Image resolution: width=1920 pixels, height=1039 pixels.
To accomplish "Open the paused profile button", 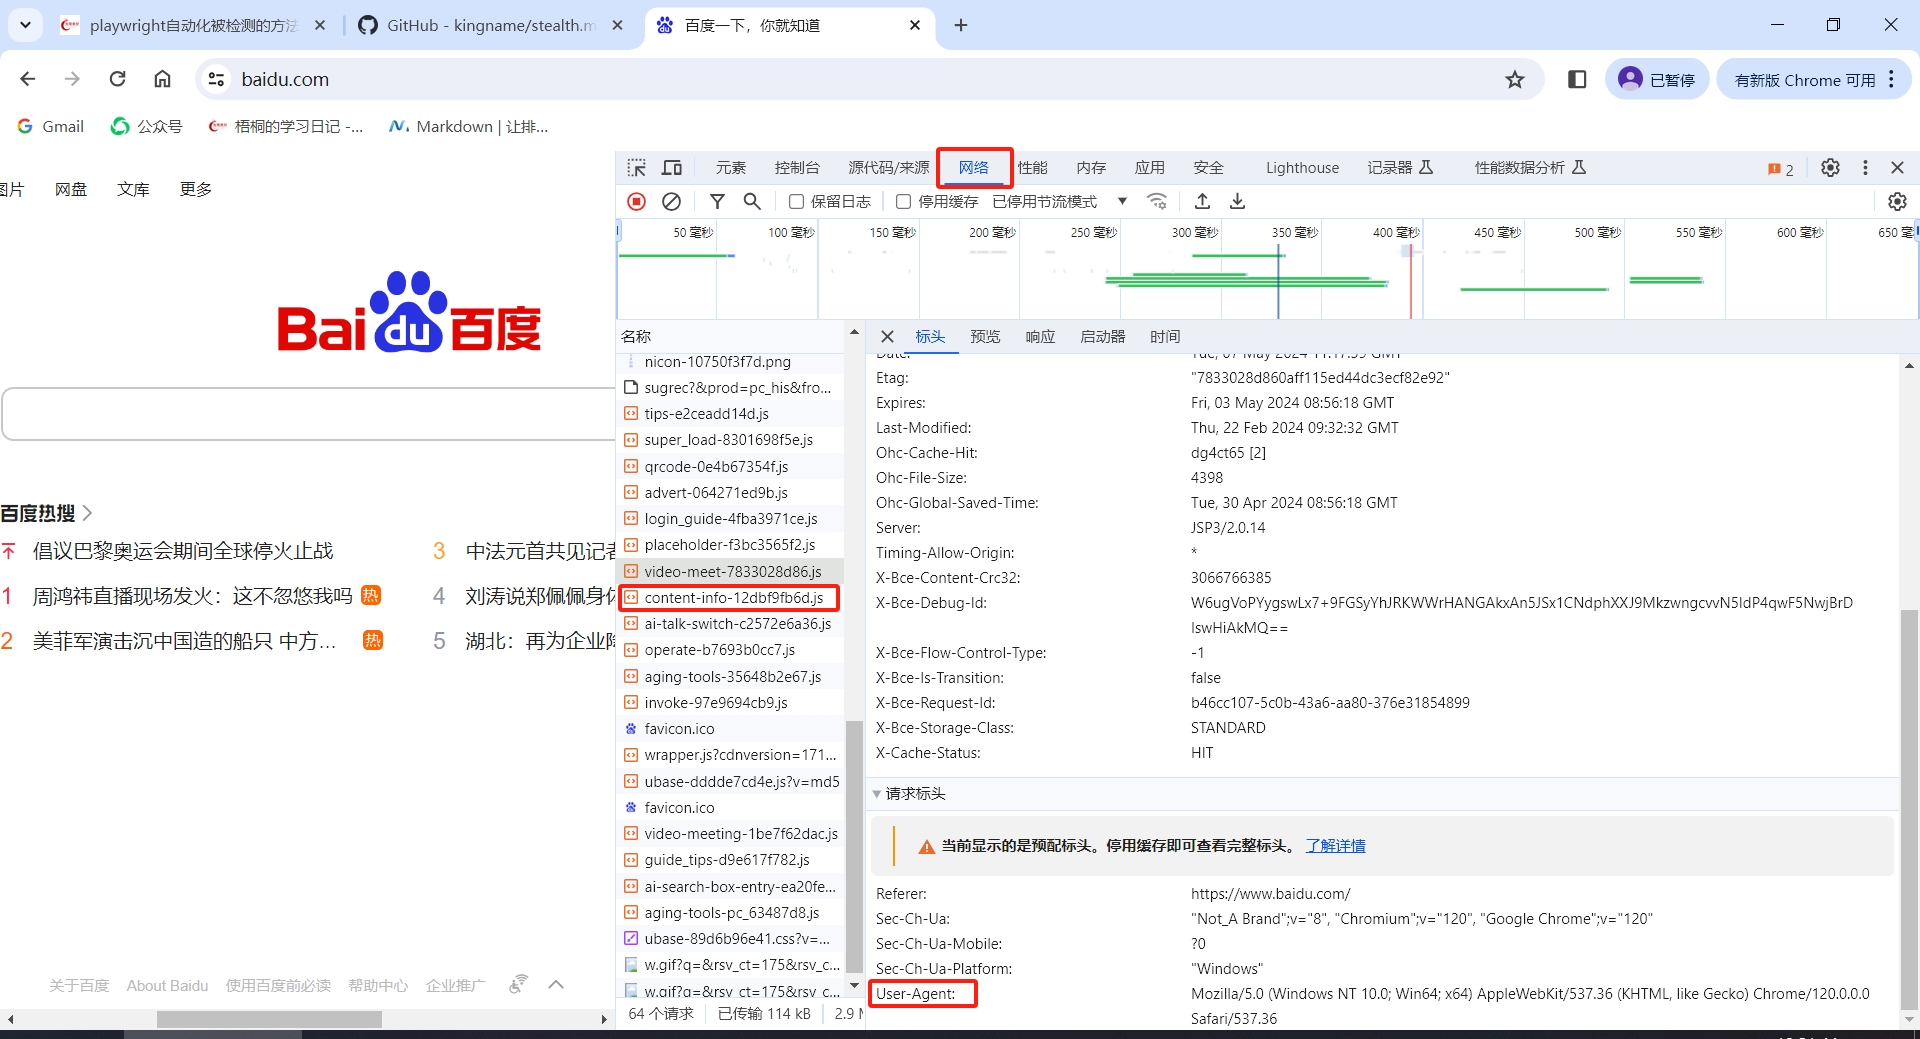I will (1656, 79).
